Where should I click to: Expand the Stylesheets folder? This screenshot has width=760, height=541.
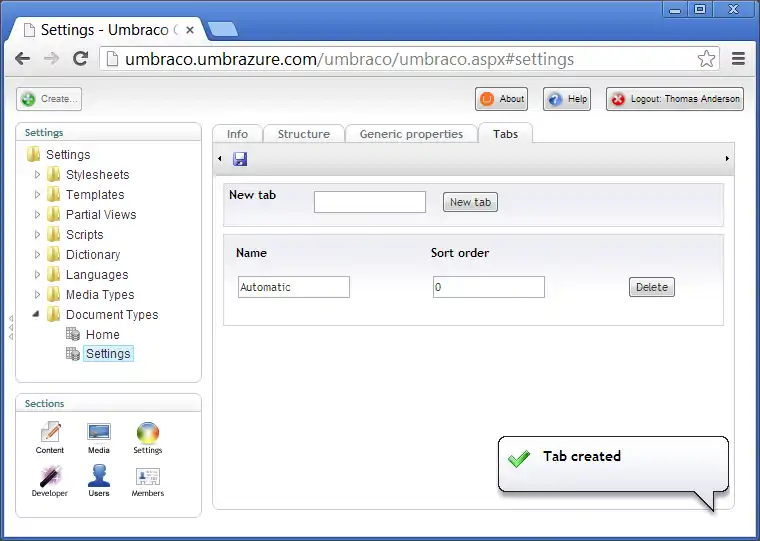[x=37, y=175]
